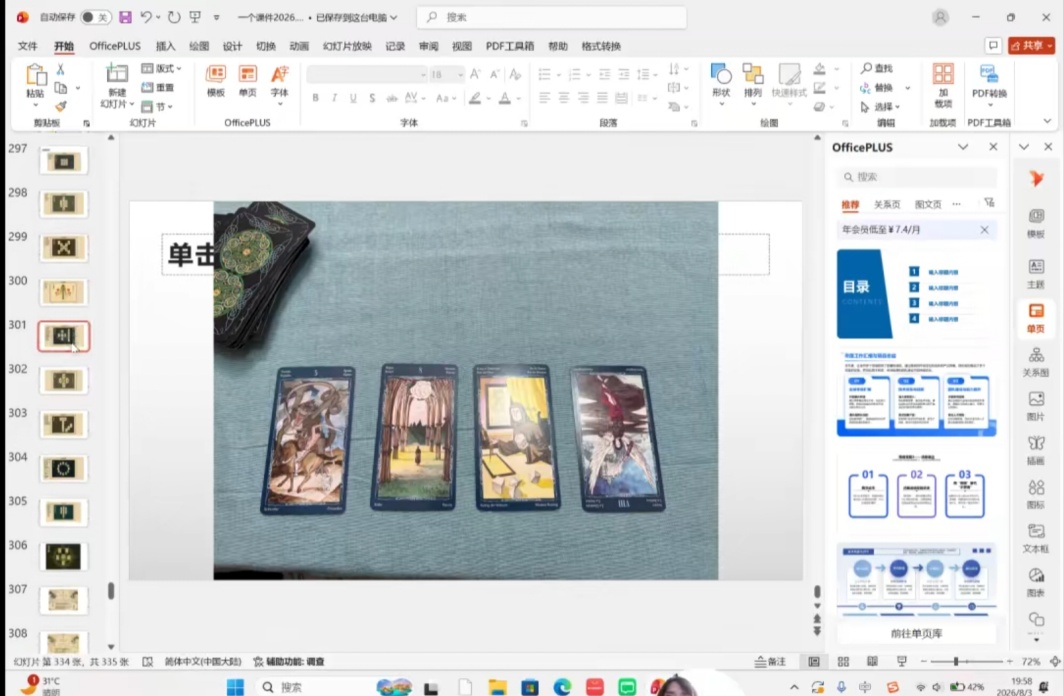
Task: Toggle AutoSave (自动保存) switch
Action: 95,17
